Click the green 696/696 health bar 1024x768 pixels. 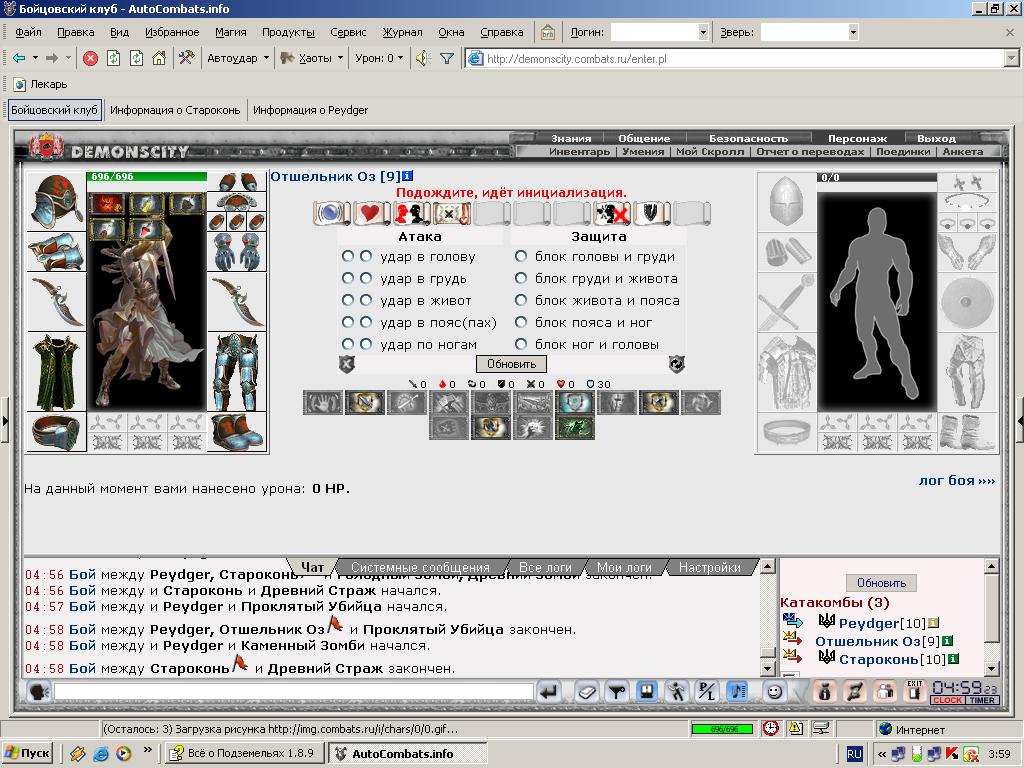[146, 176]
